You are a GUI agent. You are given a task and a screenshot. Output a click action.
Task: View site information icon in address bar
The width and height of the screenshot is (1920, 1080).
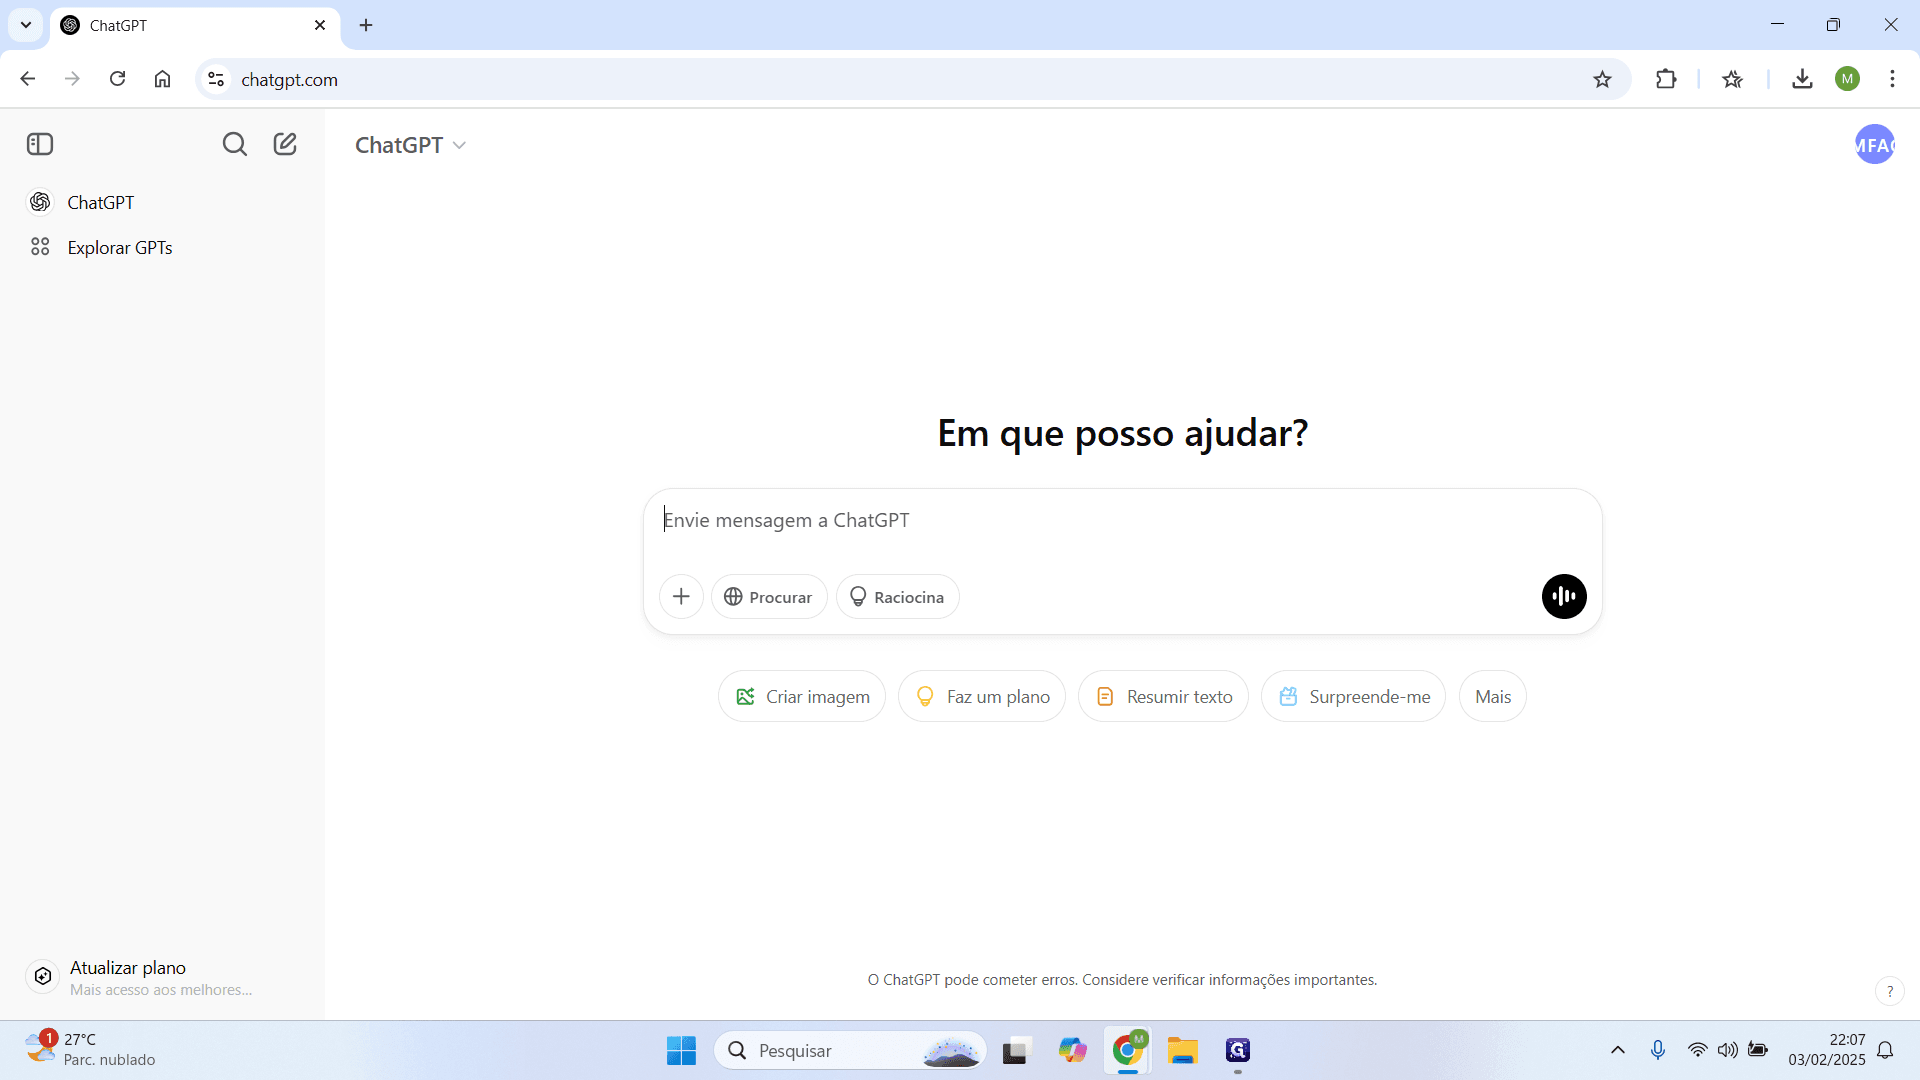[x=215, y=79]
